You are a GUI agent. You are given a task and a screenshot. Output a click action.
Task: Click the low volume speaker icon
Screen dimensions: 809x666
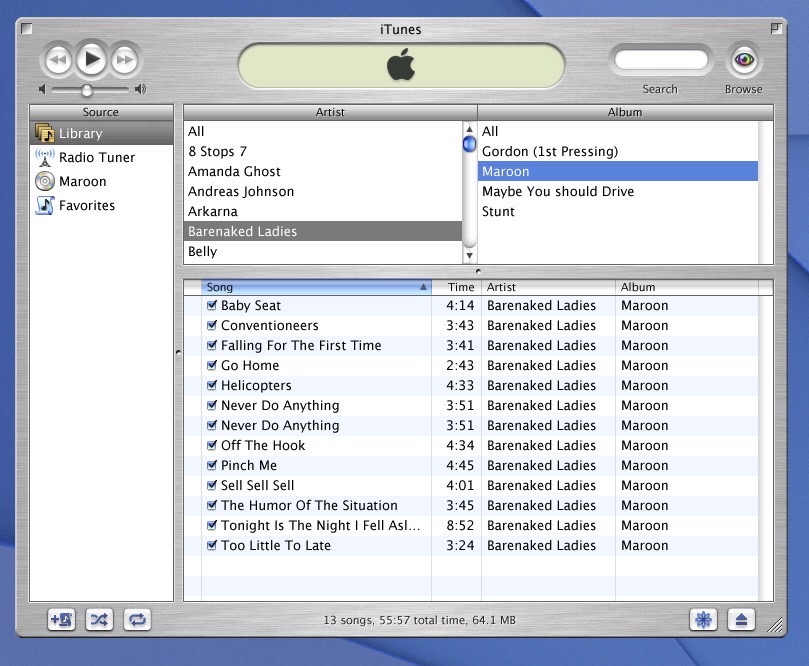(x=42, y=89)
